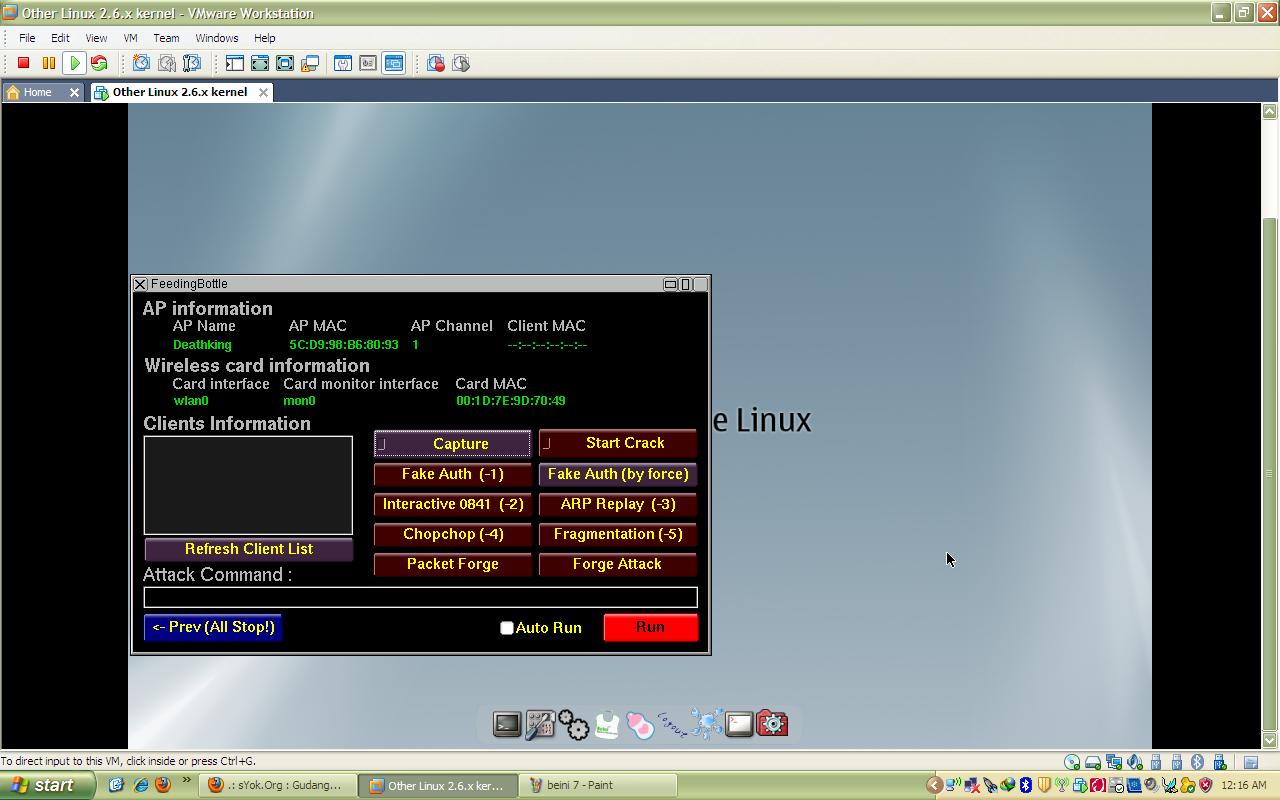Launch the Beini bib icon in dock
Viewport: 1280px width, 800px height.
[x=607, y=724]
